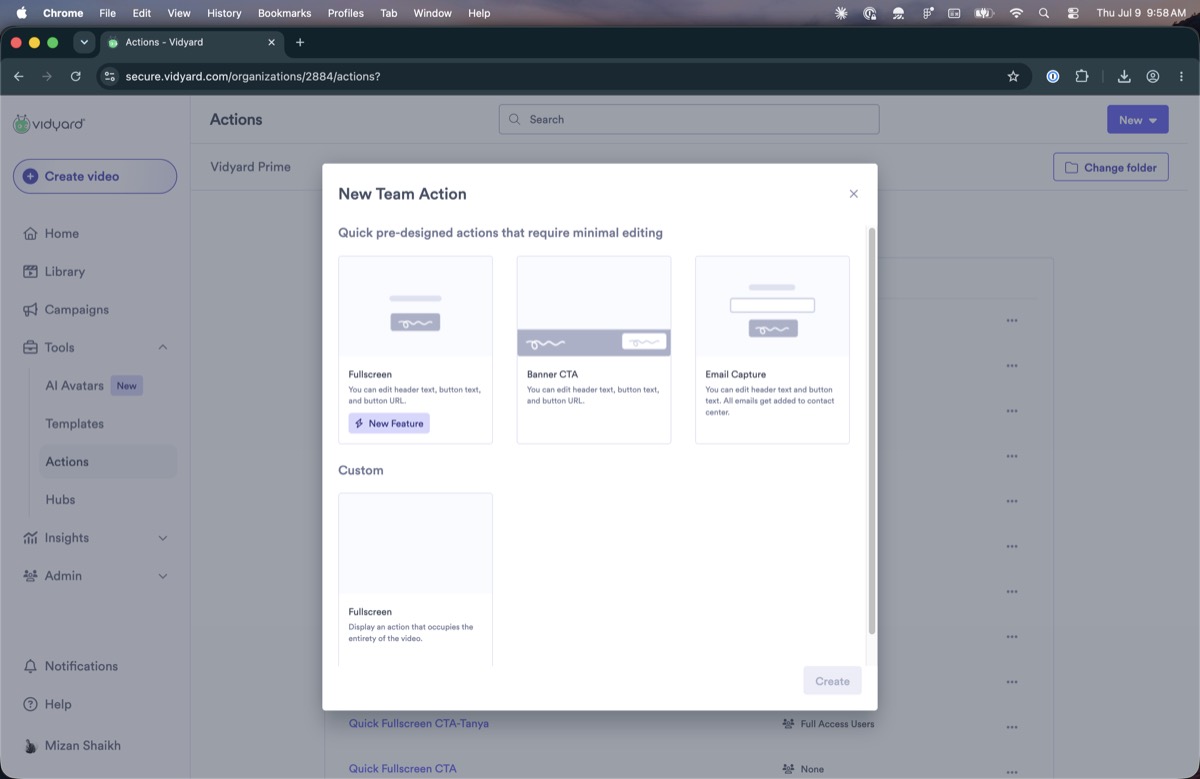Open the Quick Fullscreen CTA link

(x=402, y=769)
